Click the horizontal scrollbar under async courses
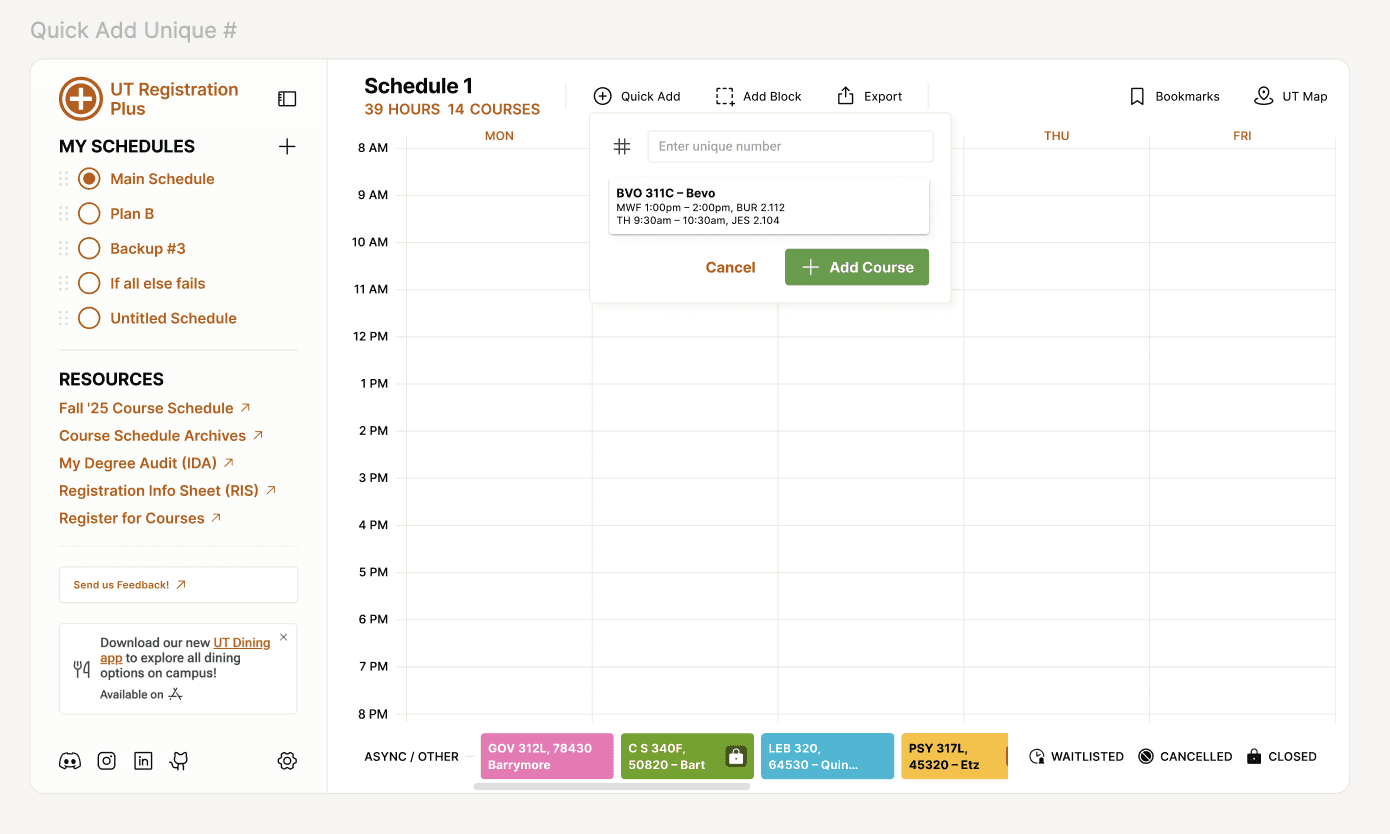Image resolution: width=1390 pixels, height=834 pixels. coord(612,787)
